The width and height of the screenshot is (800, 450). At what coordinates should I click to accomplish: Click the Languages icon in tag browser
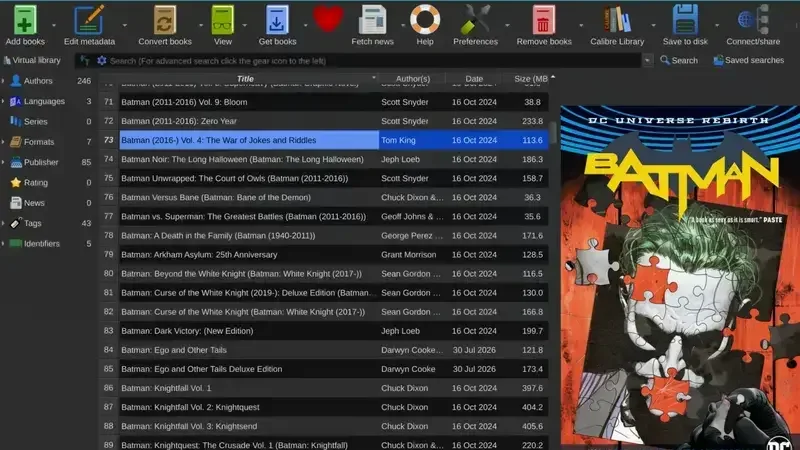pyautogui.click(x=16, y=101)
